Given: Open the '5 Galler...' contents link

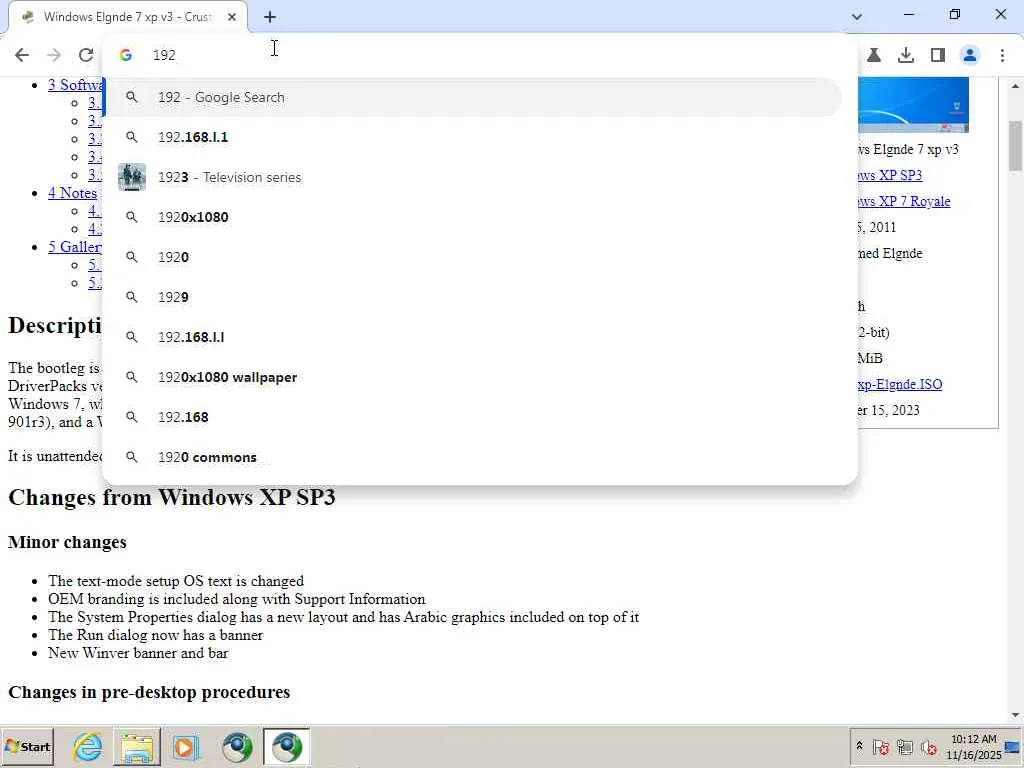Looking at the screenshot, I should tap(74, 247).
